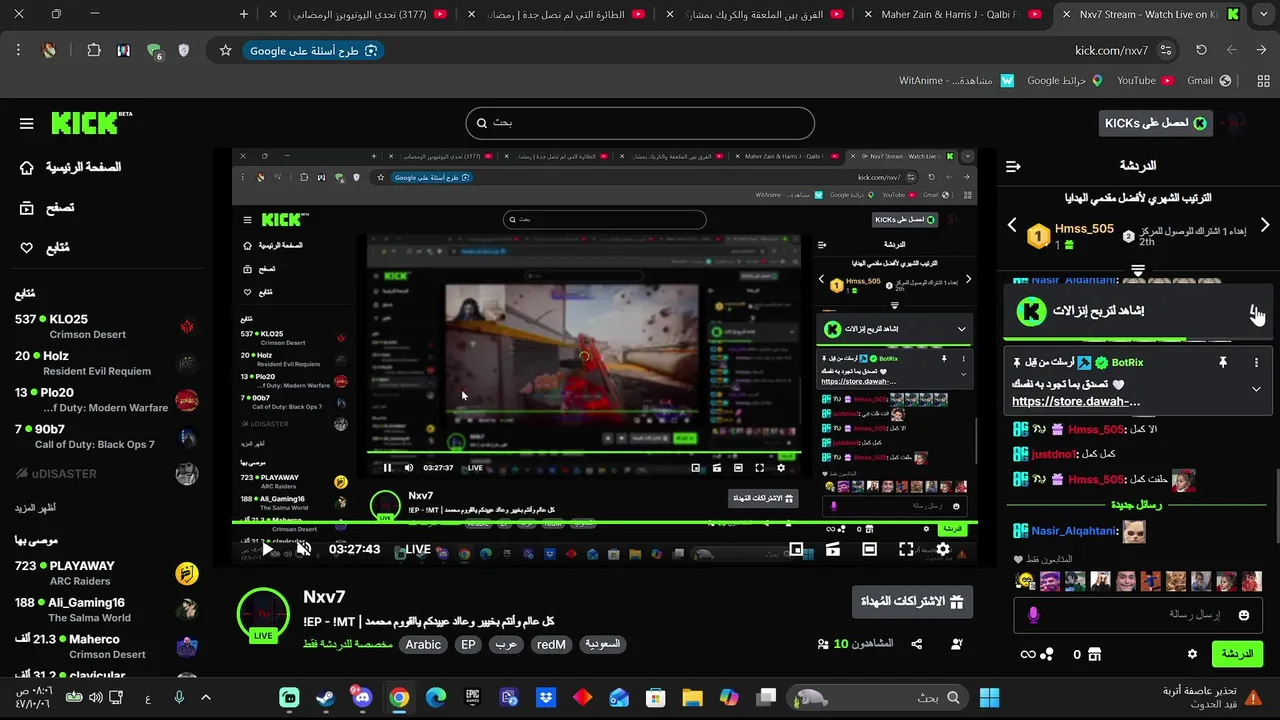Click the Kick search box

640,123
